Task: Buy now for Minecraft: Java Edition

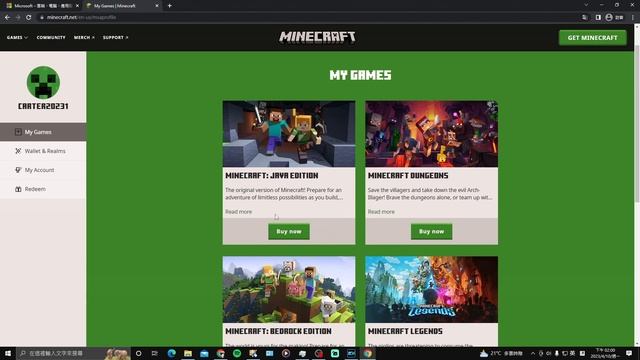Action: coord(289,231)
